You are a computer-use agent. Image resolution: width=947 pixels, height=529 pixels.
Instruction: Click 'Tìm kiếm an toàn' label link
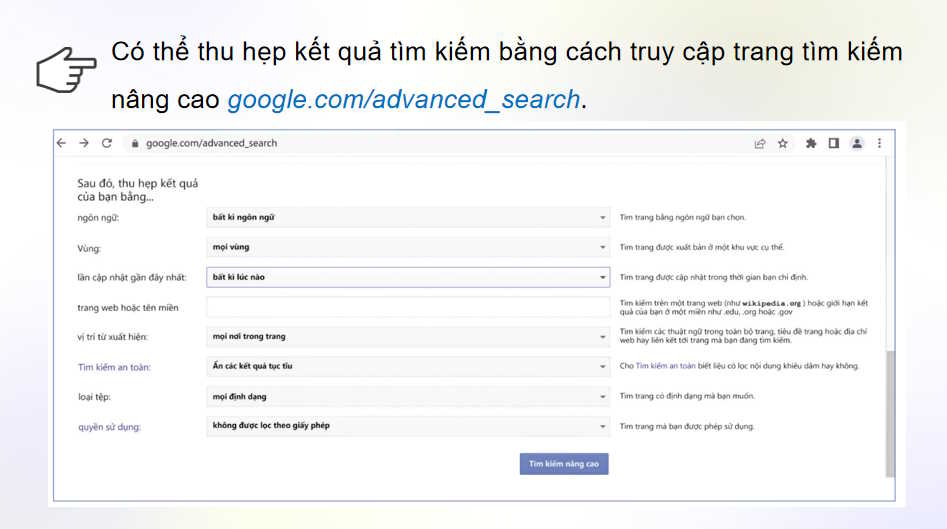point(114,367)
